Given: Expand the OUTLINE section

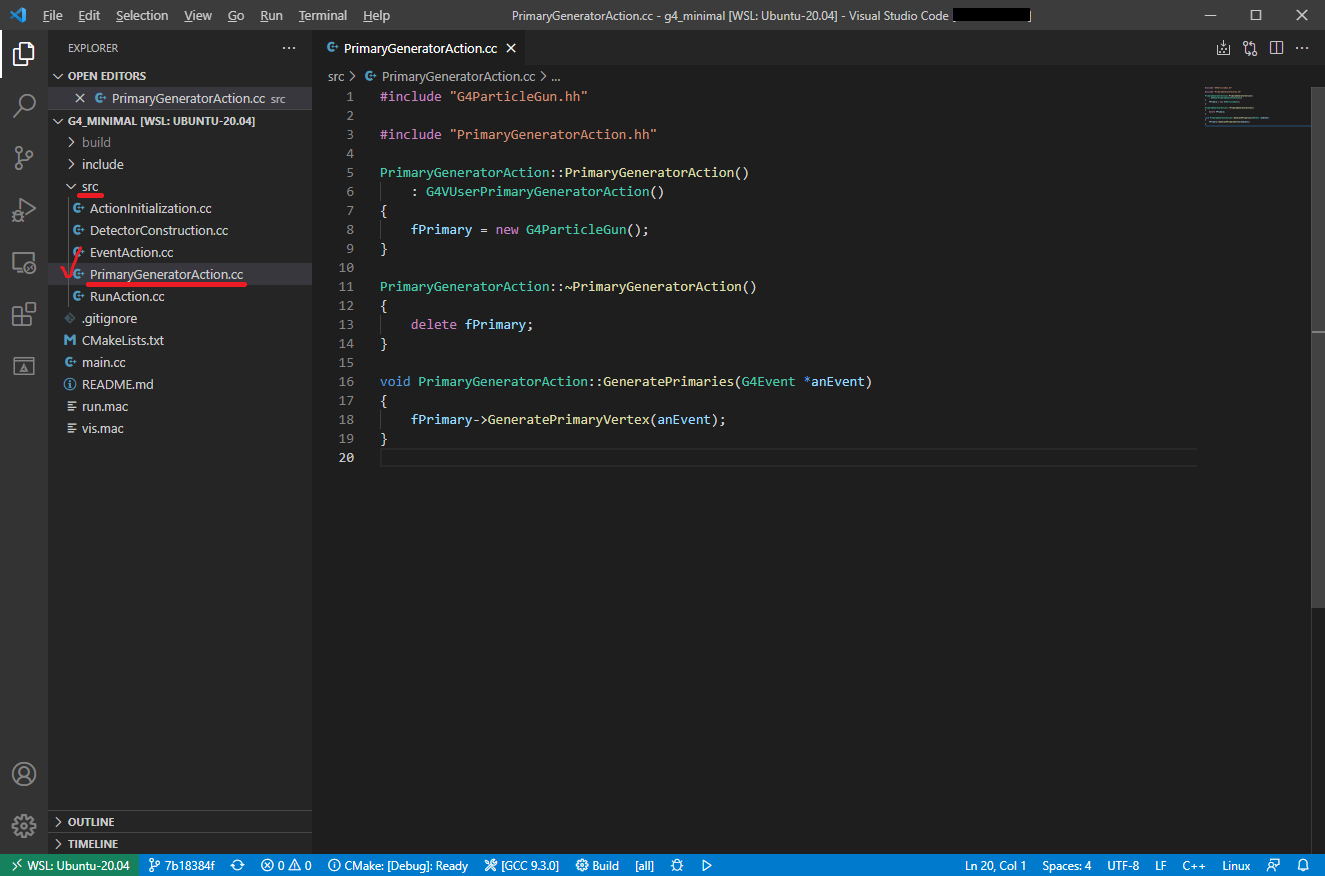Looking at the screenshot, I should tap(90, 822).
